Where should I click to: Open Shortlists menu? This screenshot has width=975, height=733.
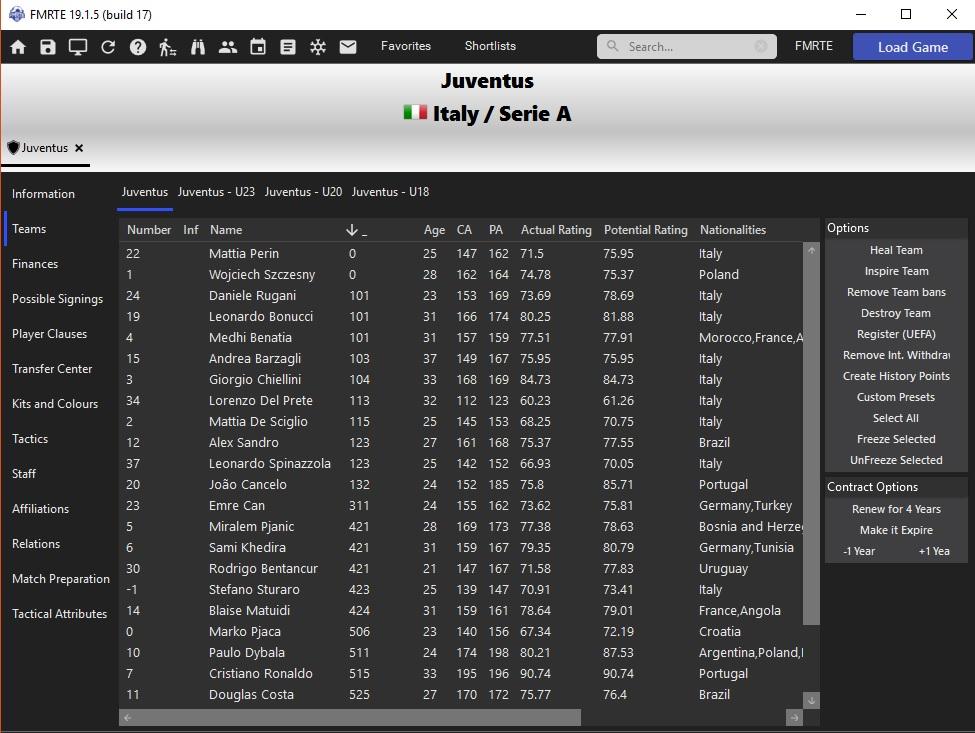[490, 46]
